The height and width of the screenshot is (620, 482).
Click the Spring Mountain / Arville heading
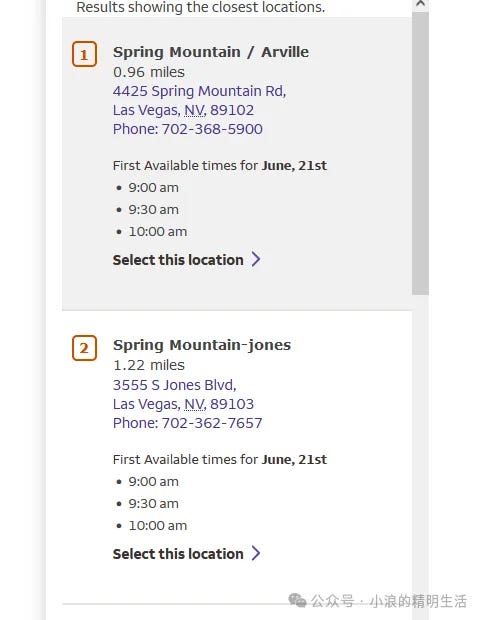pos(211,52)
